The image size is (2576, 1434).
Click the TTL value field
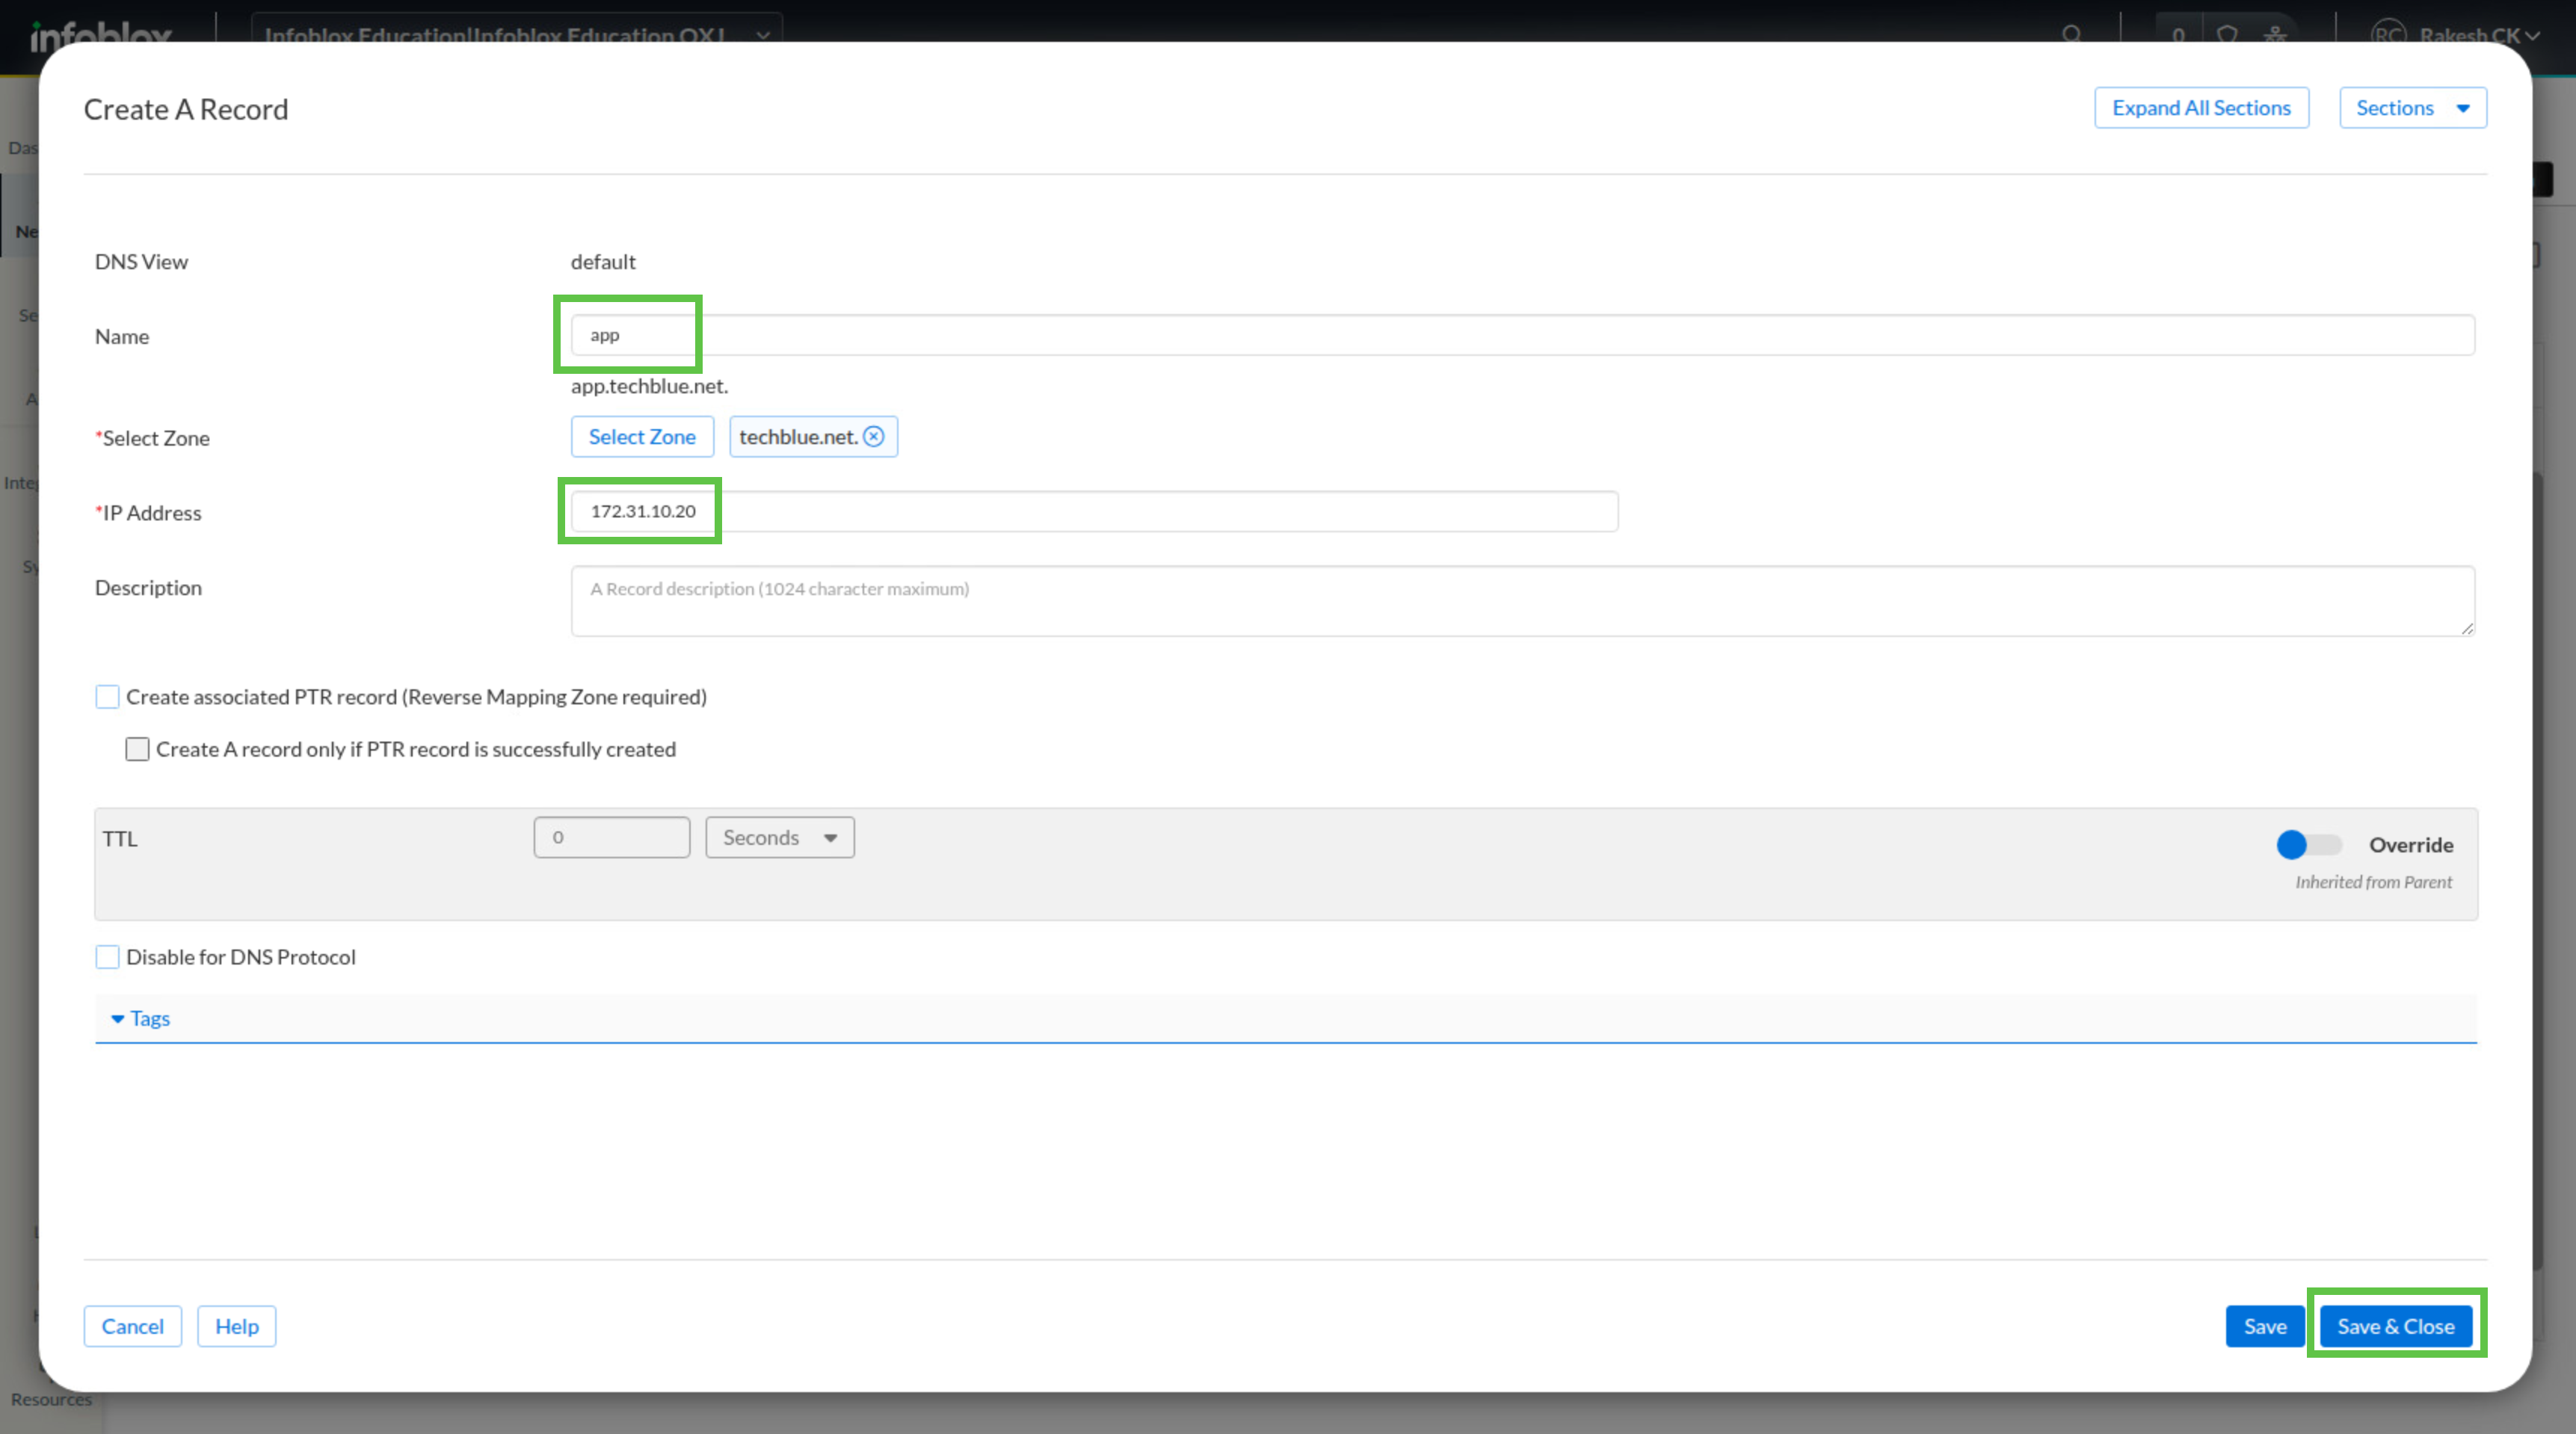click(611, 838)
